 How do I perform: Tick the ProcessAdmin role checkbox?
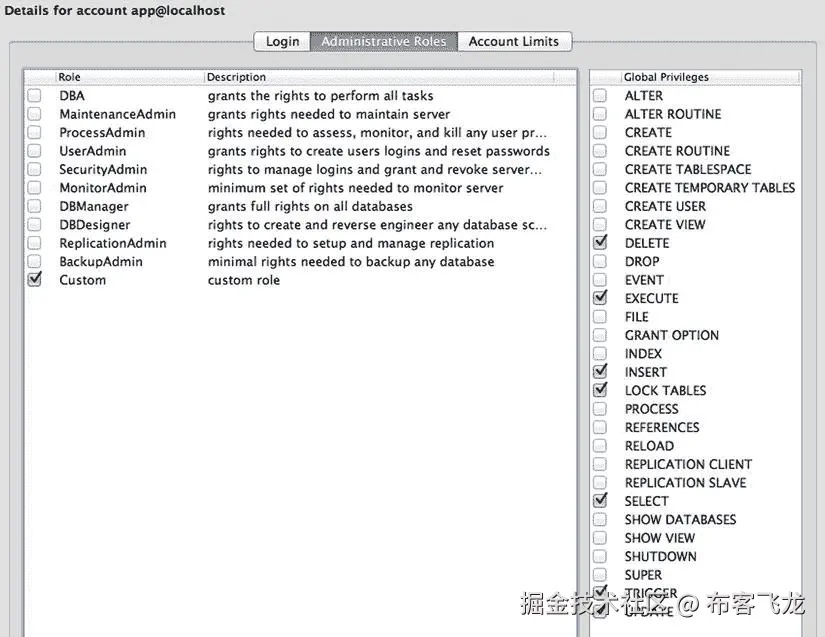[x=34, y=133]
